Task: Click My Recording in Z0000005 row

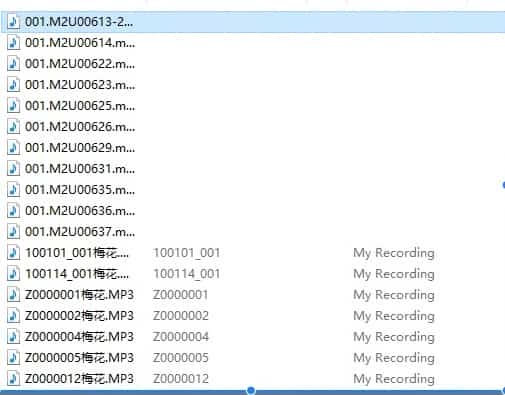Action: pos(394,359)
